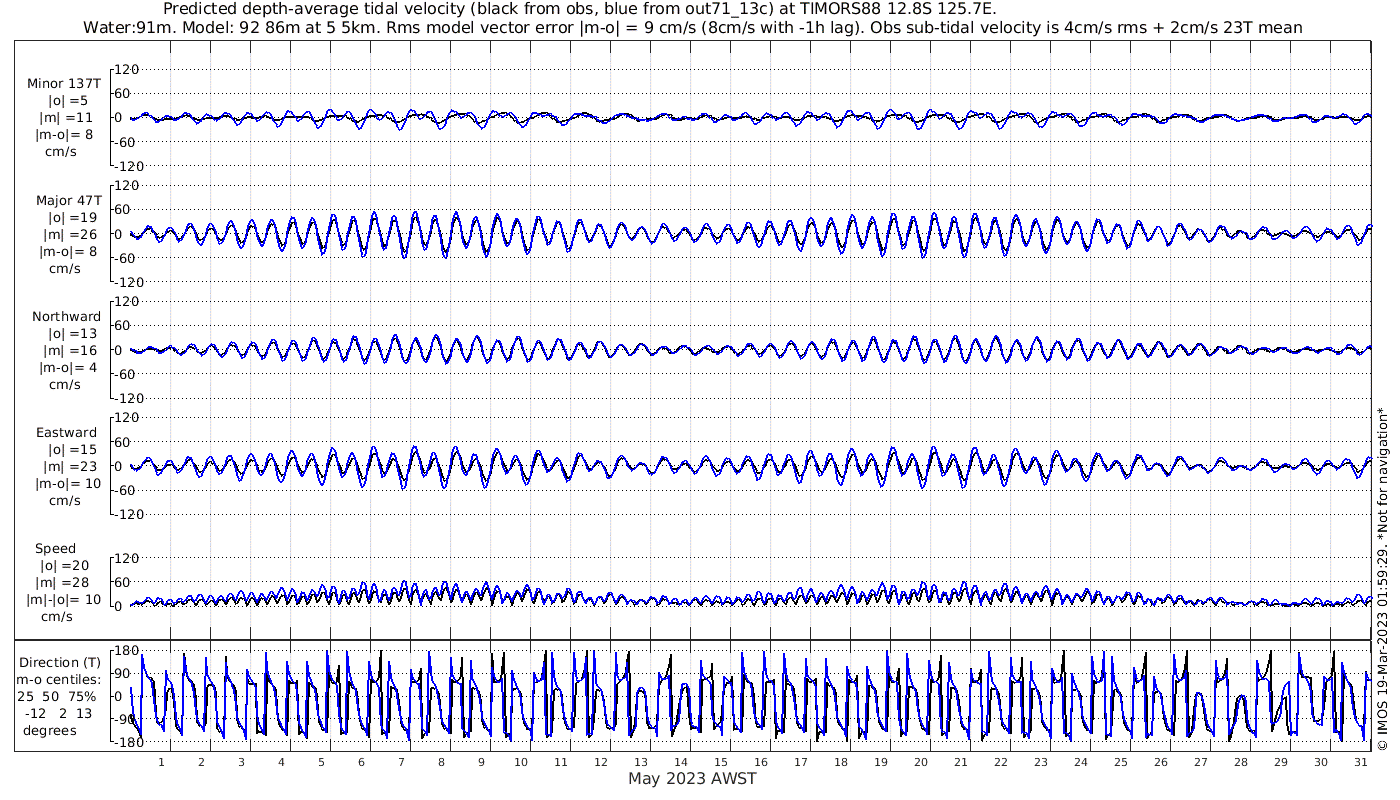Click day 15 on the date axis
Screen dimensions: 1400x800
point(721,762)
